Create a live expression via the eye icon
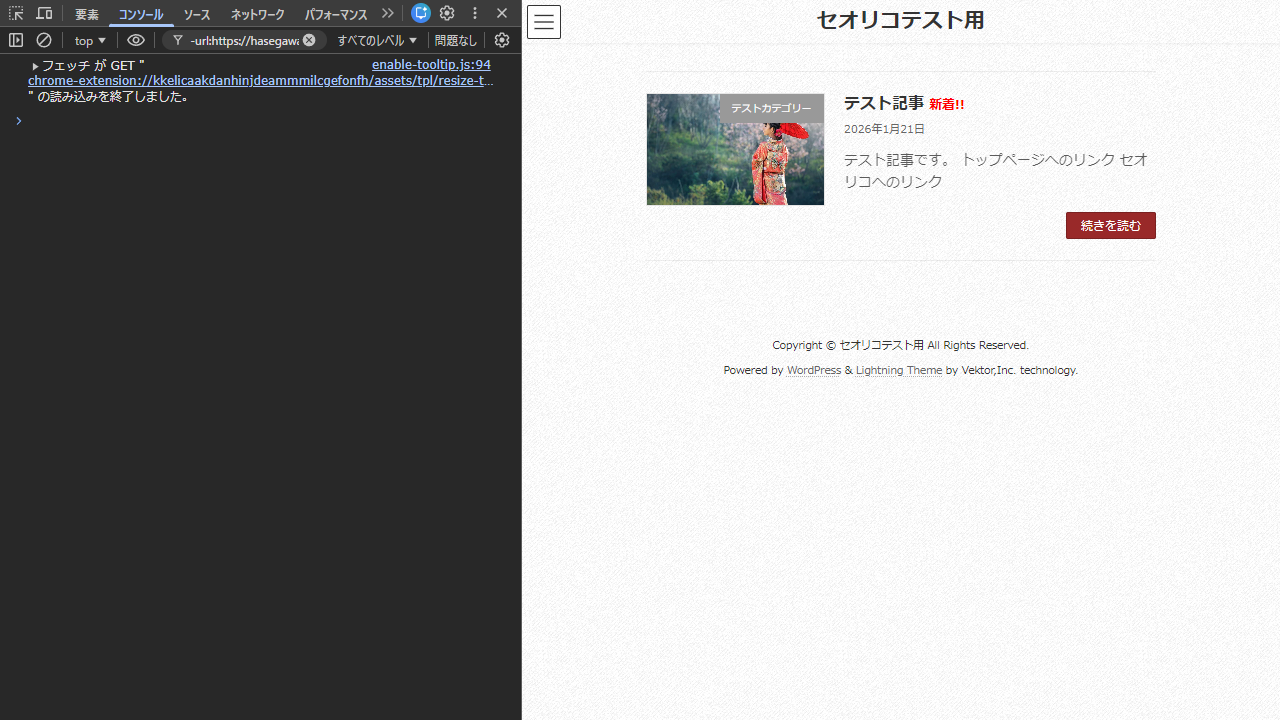 (x=136, y=40)
